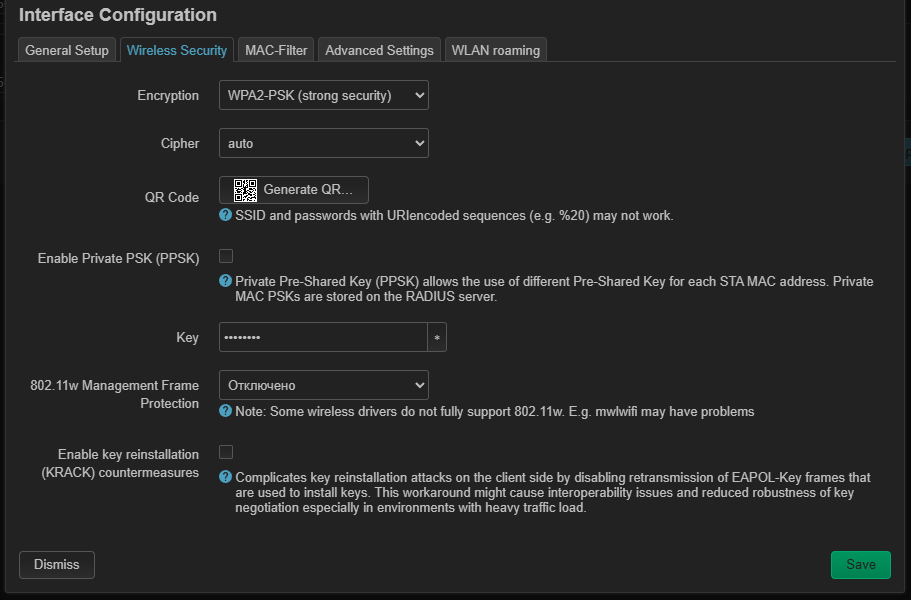Viewport: 911px width, 600px height.
Task: Go to the Advanced Settings tab
Action: tap(379, 50)
